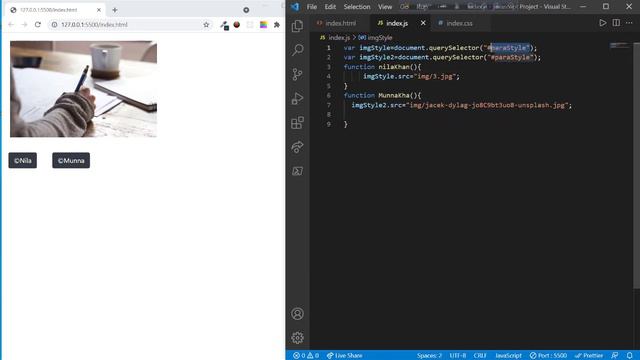Click the browser reload button

[38, 24]
